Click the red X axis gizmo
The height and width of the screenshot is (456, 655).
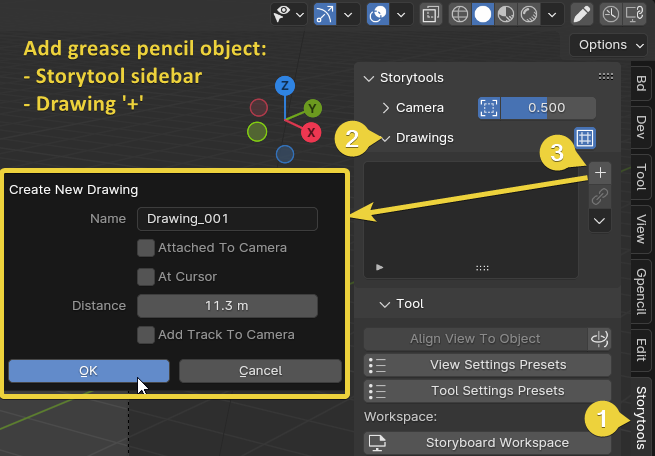tap(311, 133)
